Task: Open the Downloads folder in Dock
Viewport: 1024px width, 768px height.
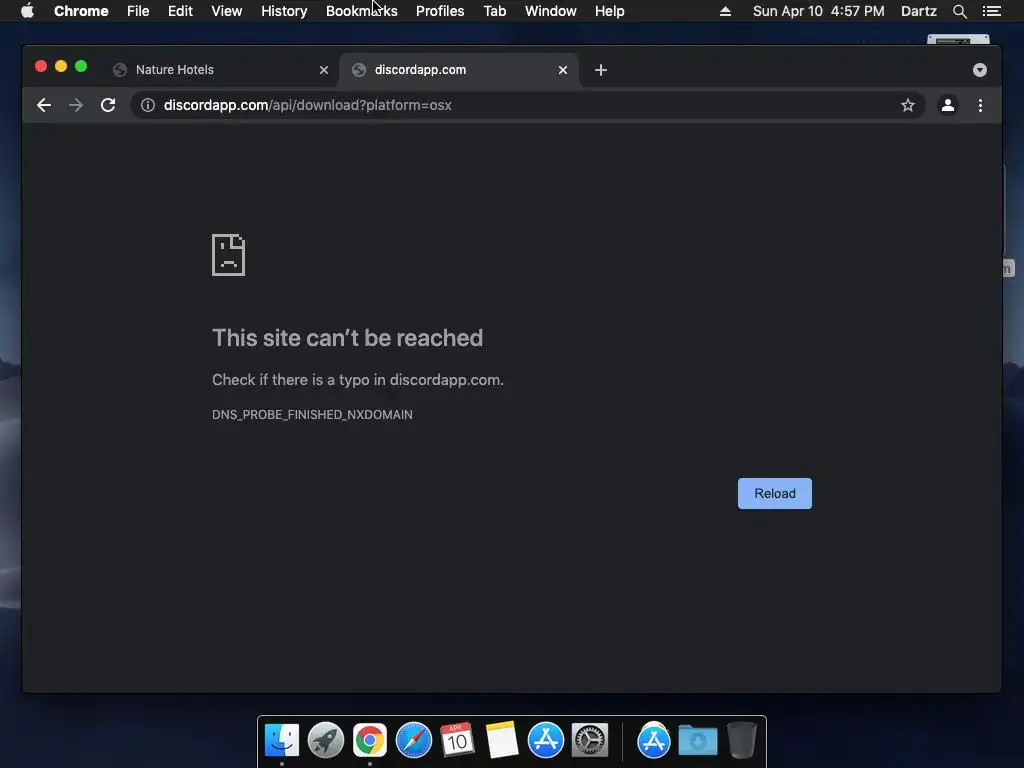Action: [x=697, y=740]
